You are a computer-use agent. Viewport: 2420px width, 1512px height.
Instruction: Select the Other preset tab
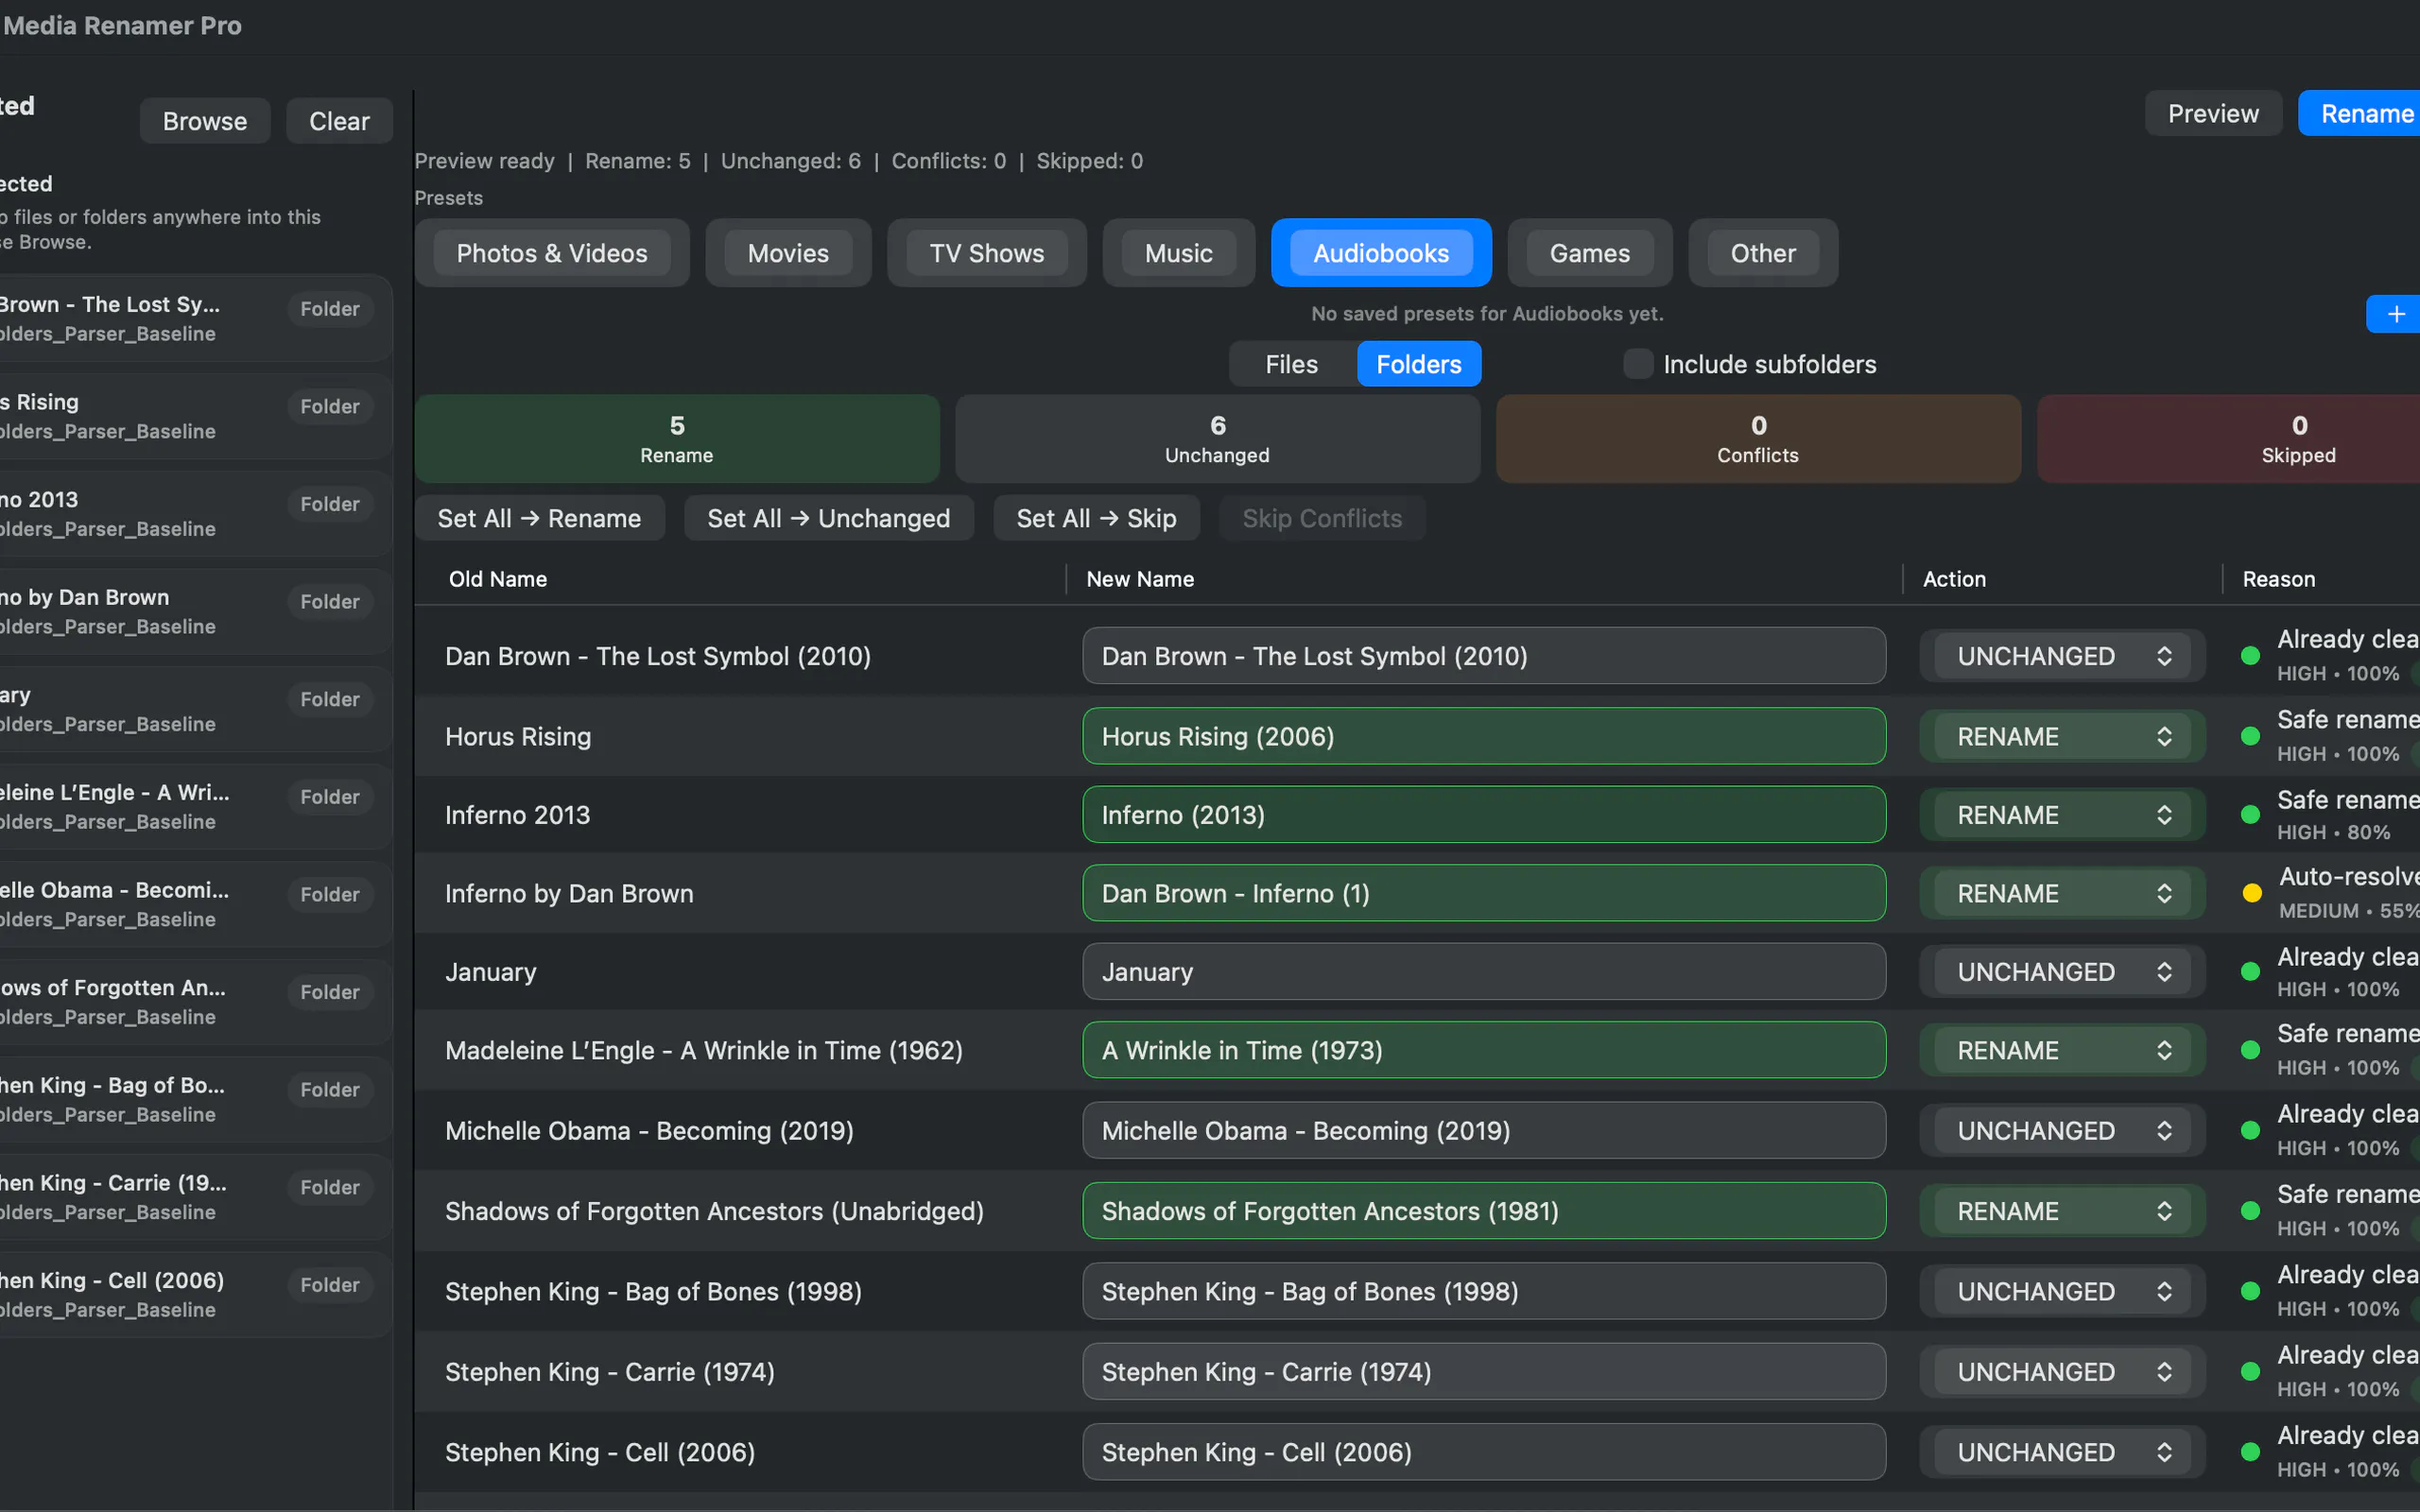[1763, 253]
